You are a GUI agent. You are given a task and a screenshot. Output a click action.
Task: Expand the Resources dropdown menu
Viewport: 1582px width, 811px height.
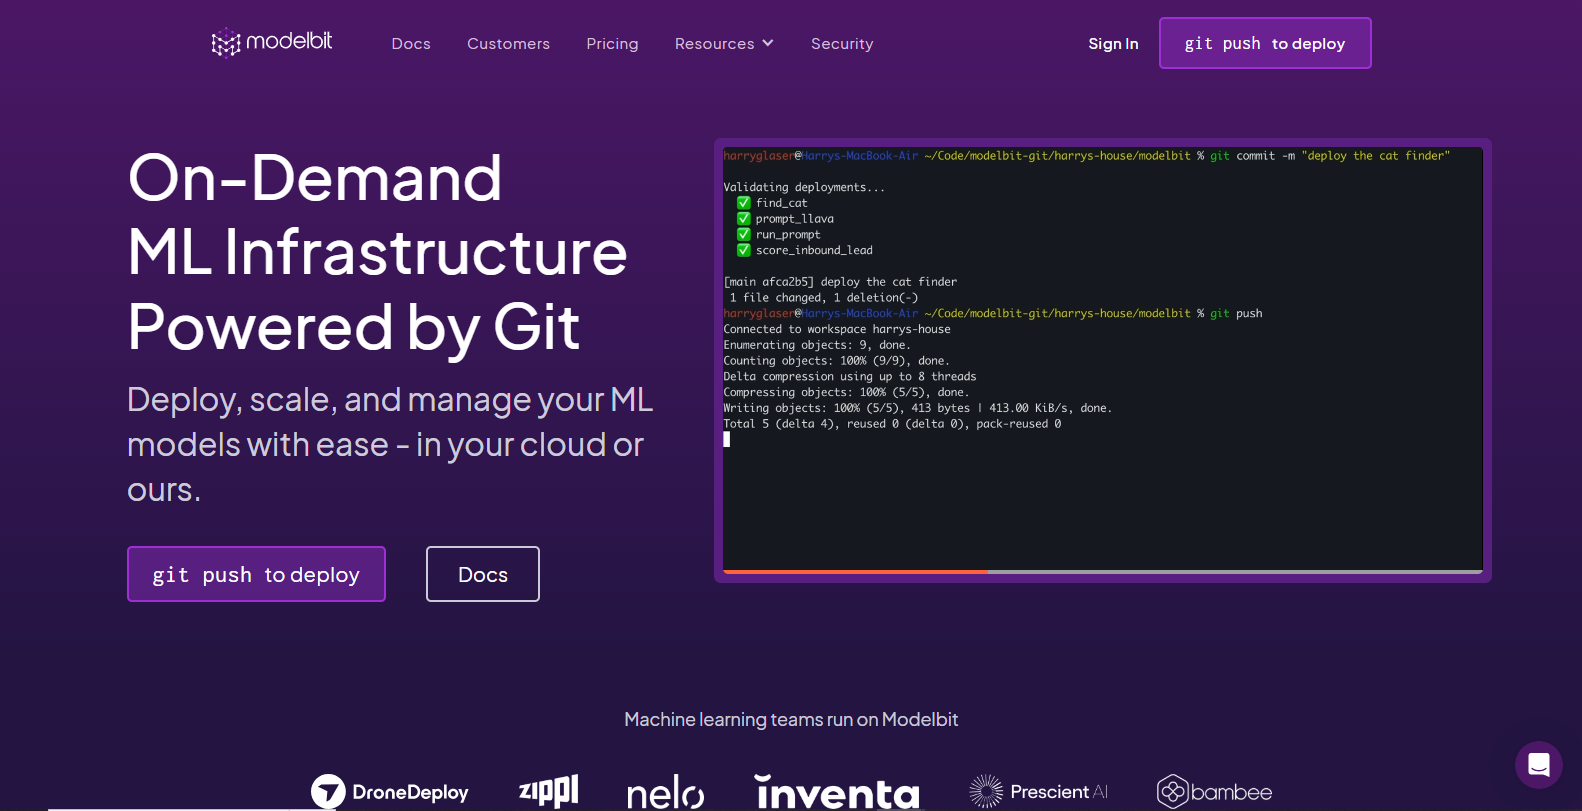pyautogui.click(x=724, y=44)
